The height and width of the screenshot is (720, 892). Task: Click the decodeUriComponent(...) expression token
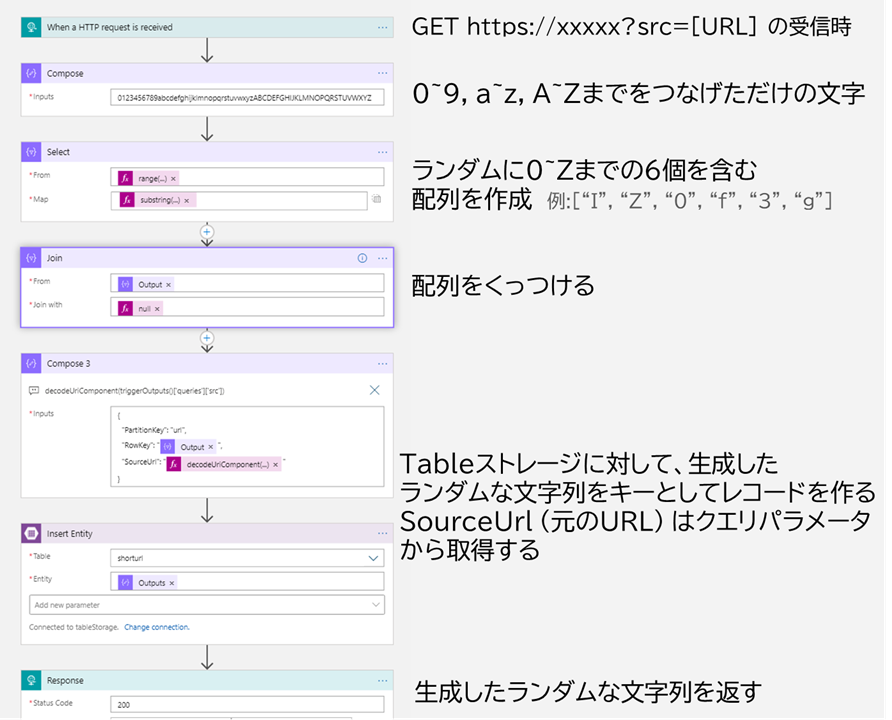(x=224, y=465)
